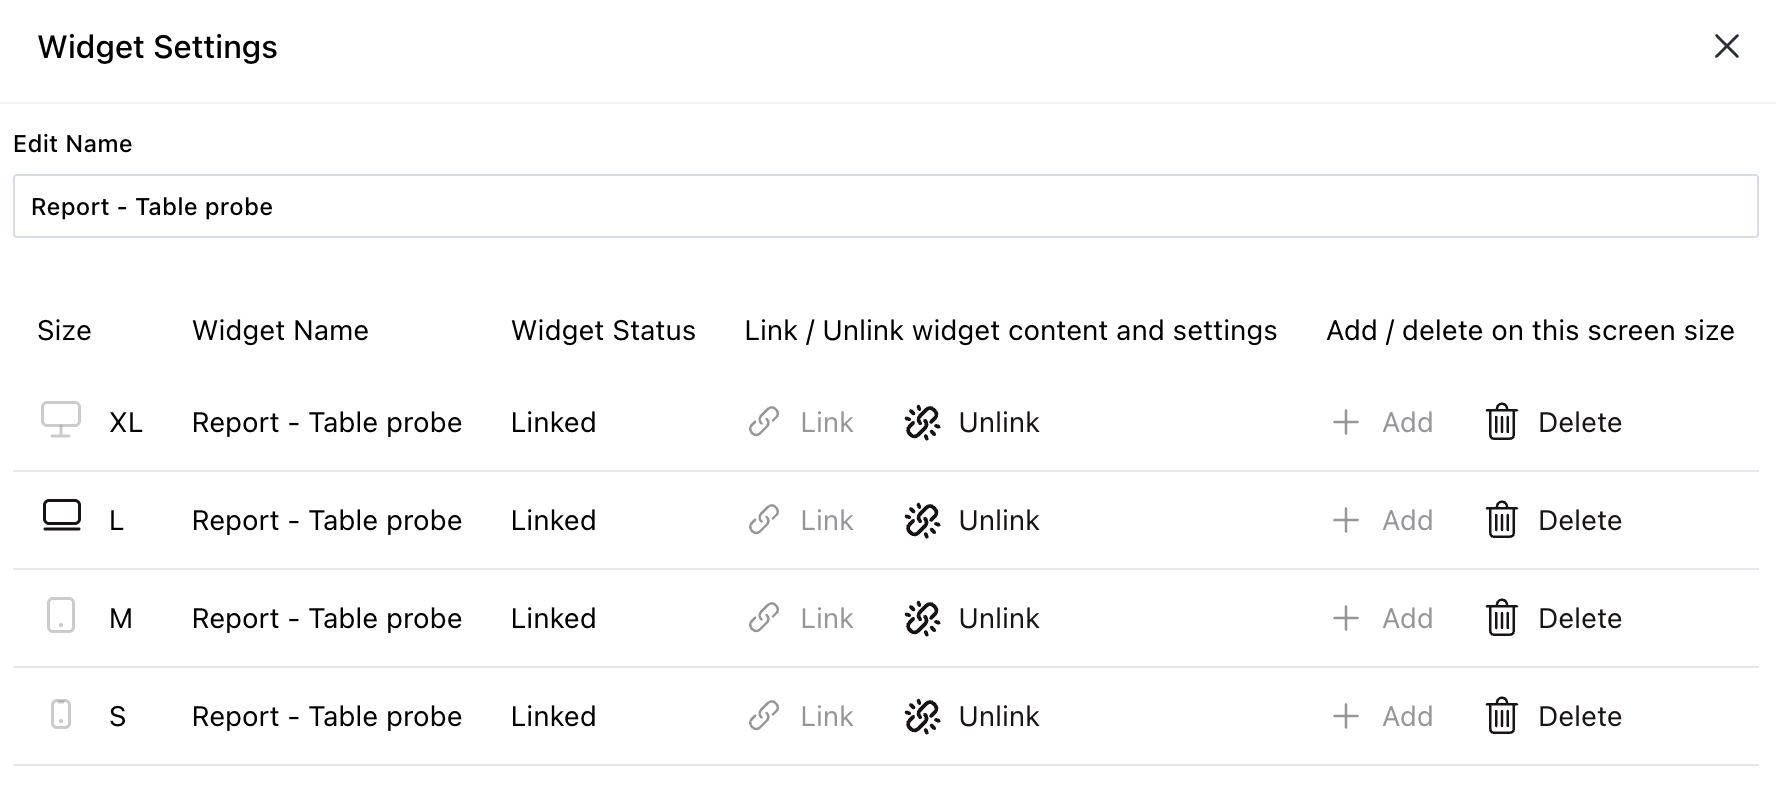Click the phone icon for S size
Image resolution: width=1776 pixels, height=794 pixels.
61,714
